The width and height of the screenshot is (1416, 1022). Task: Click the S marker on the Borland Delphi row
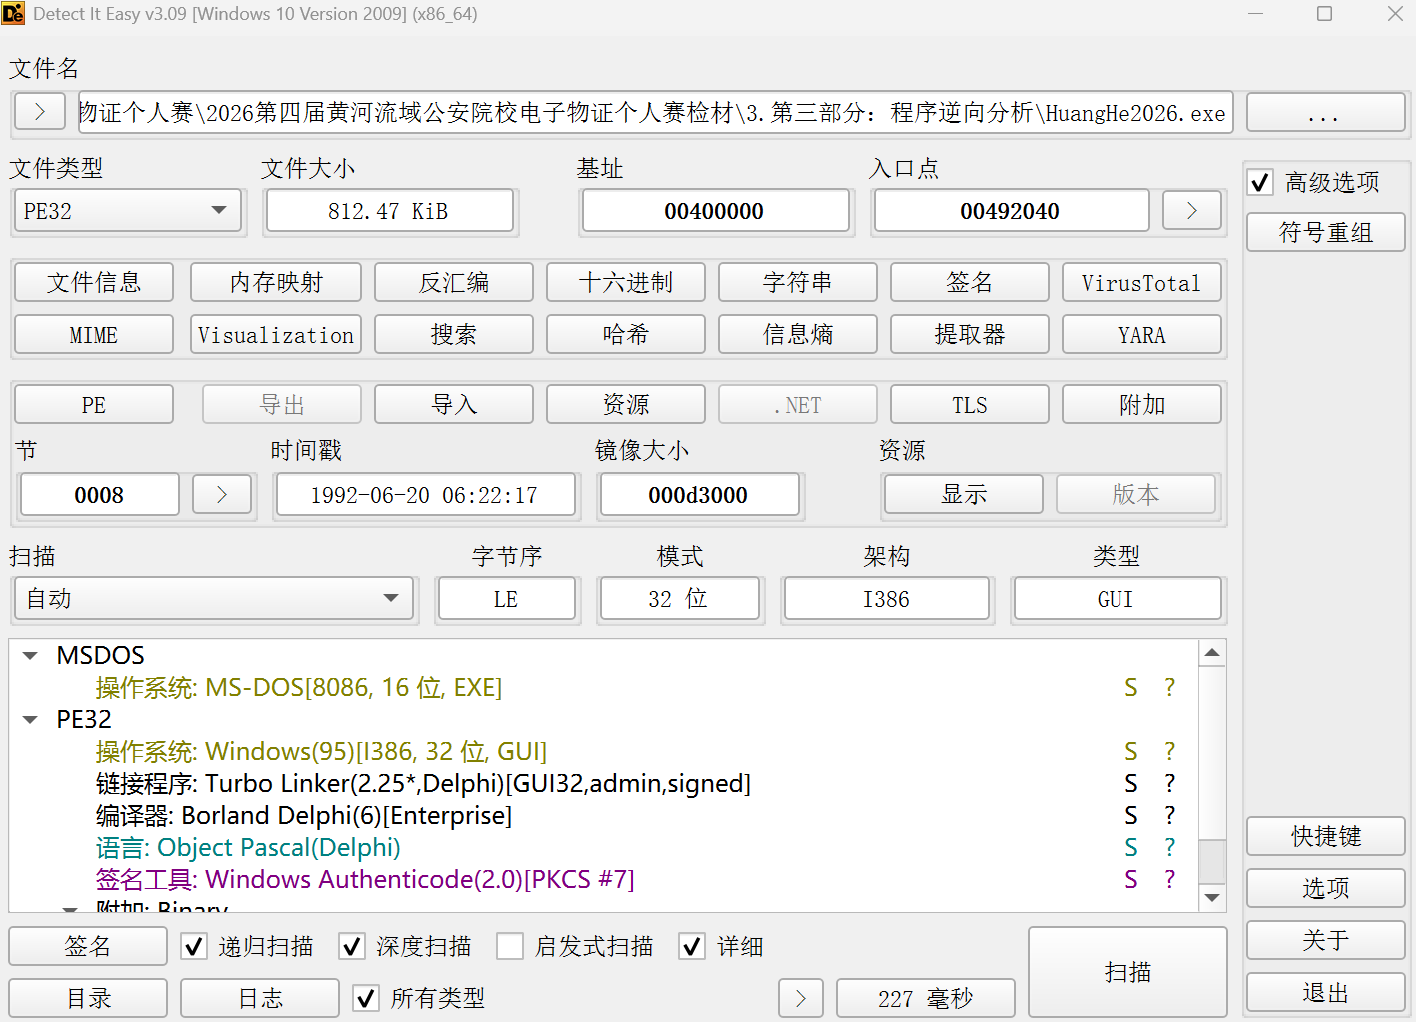1131,815
